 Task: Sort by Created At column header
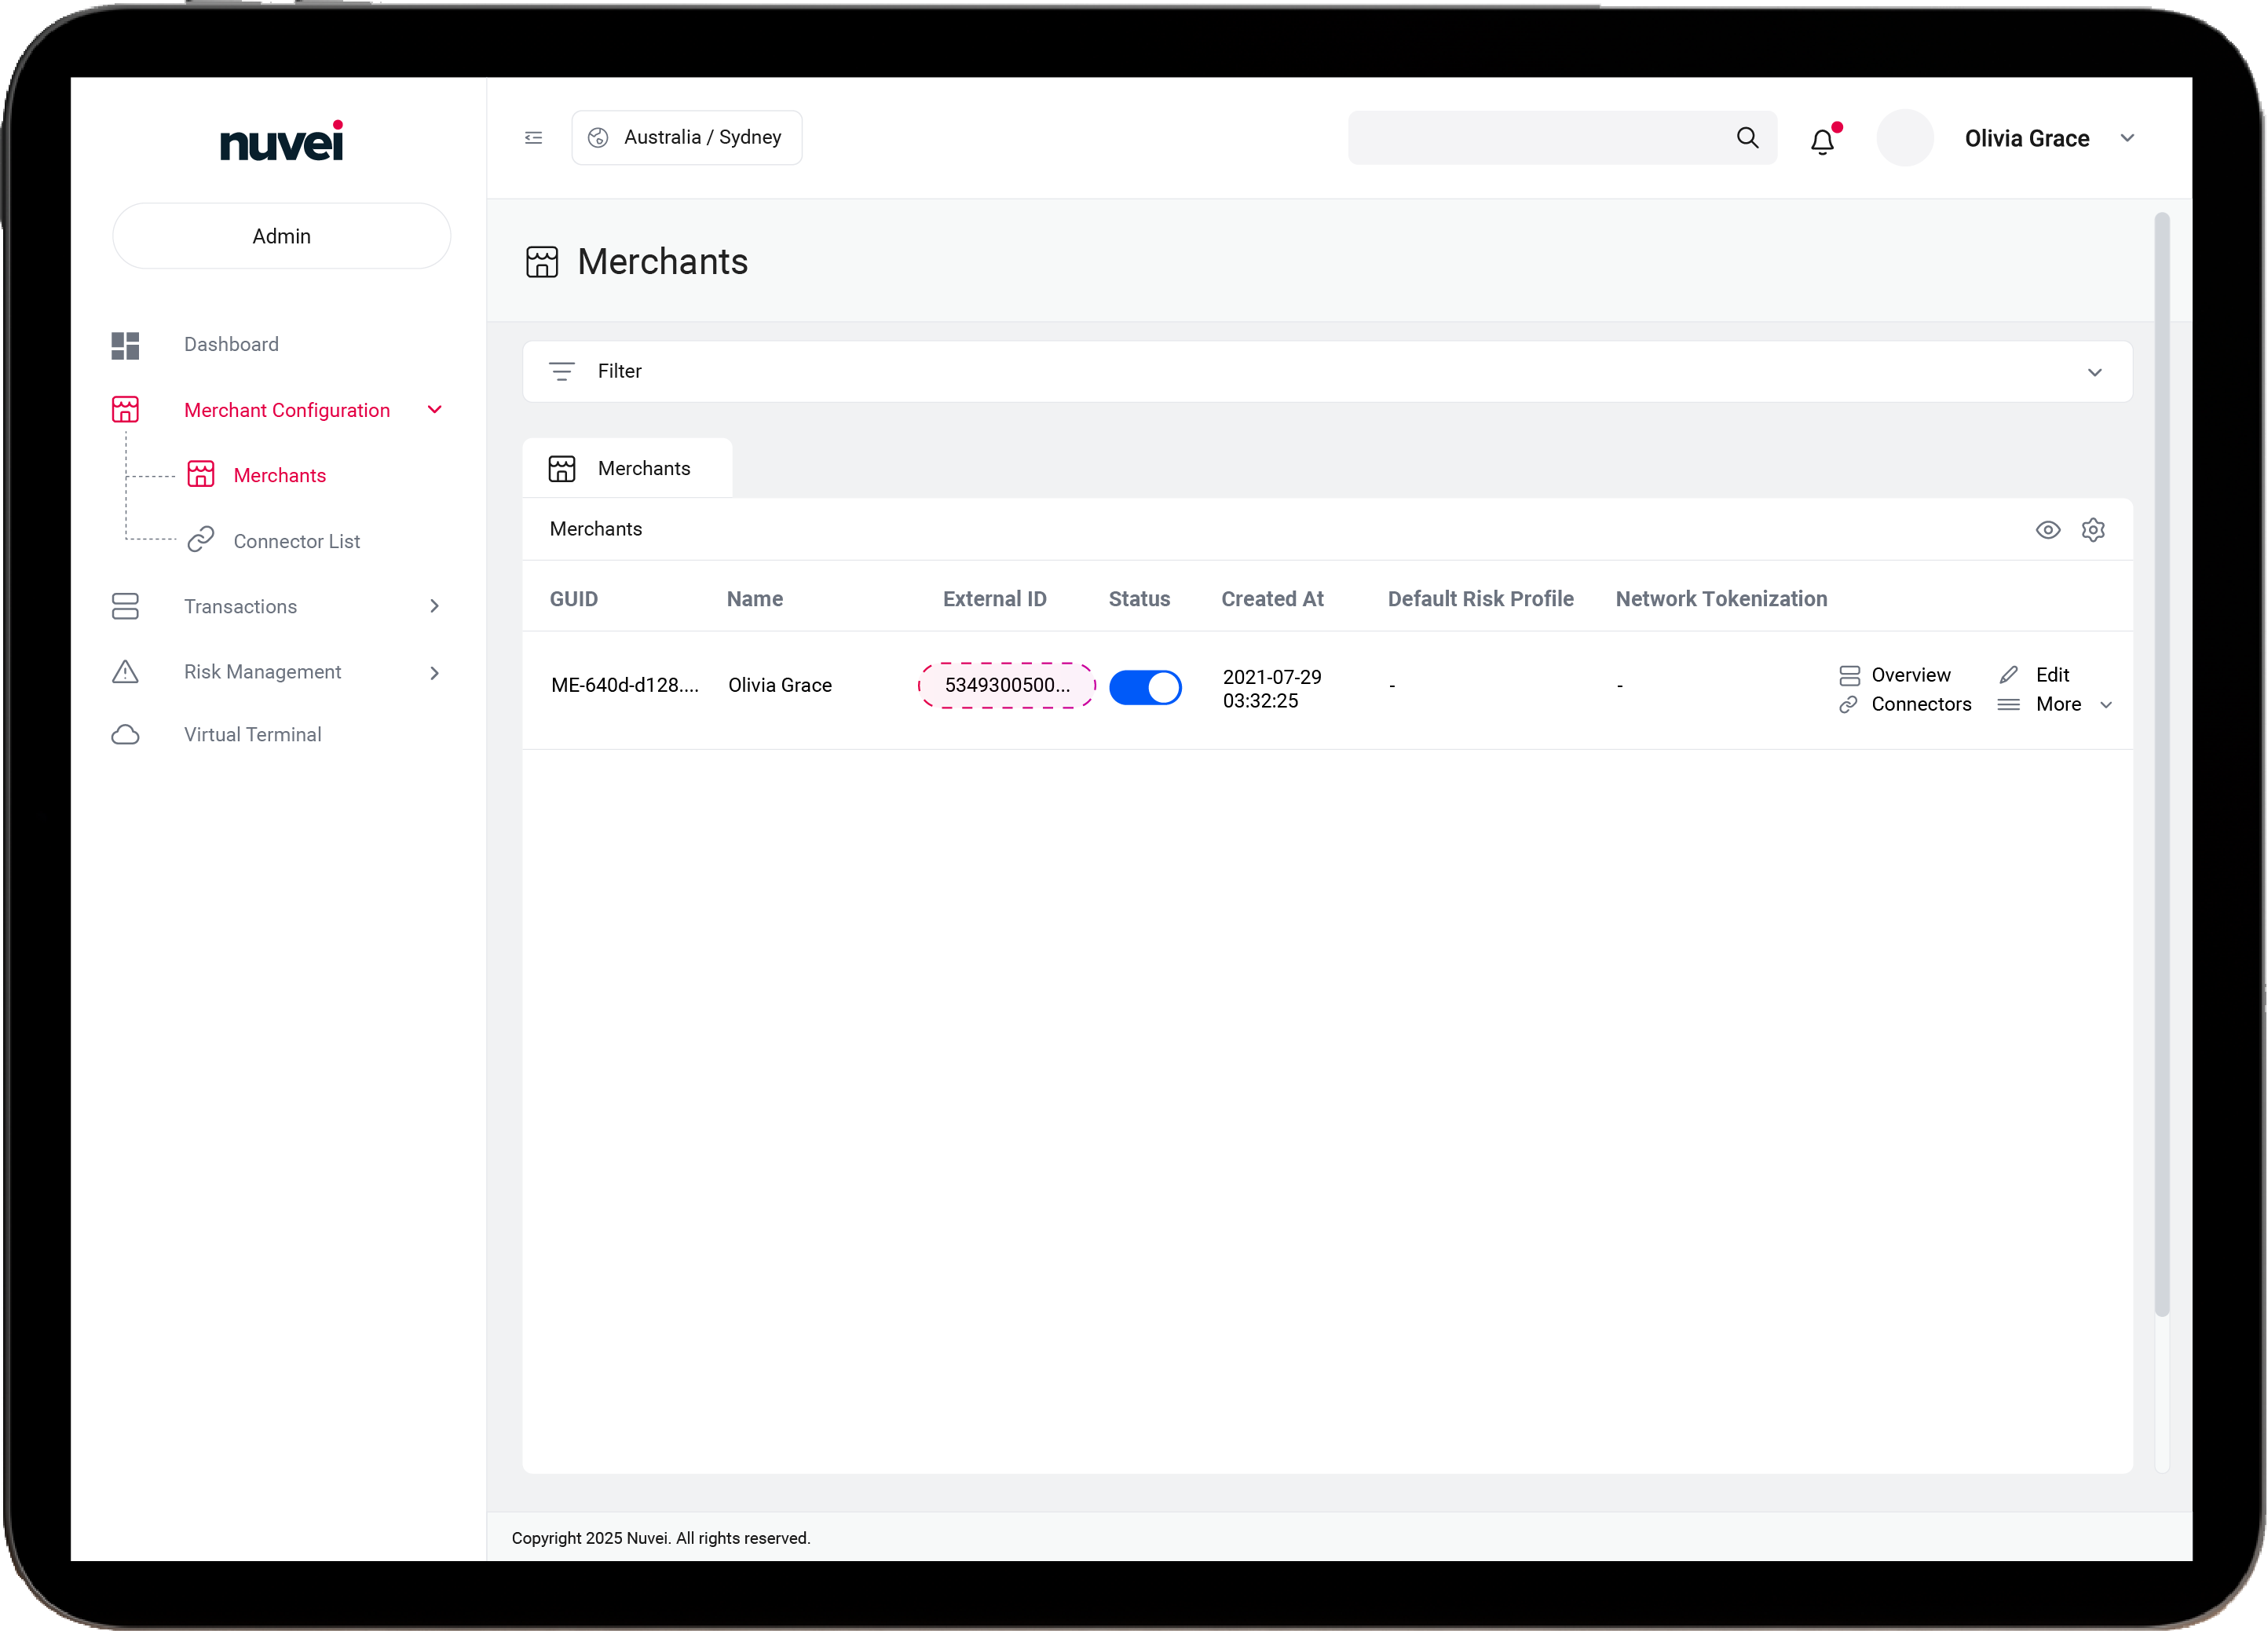[x=1272, y=599]
